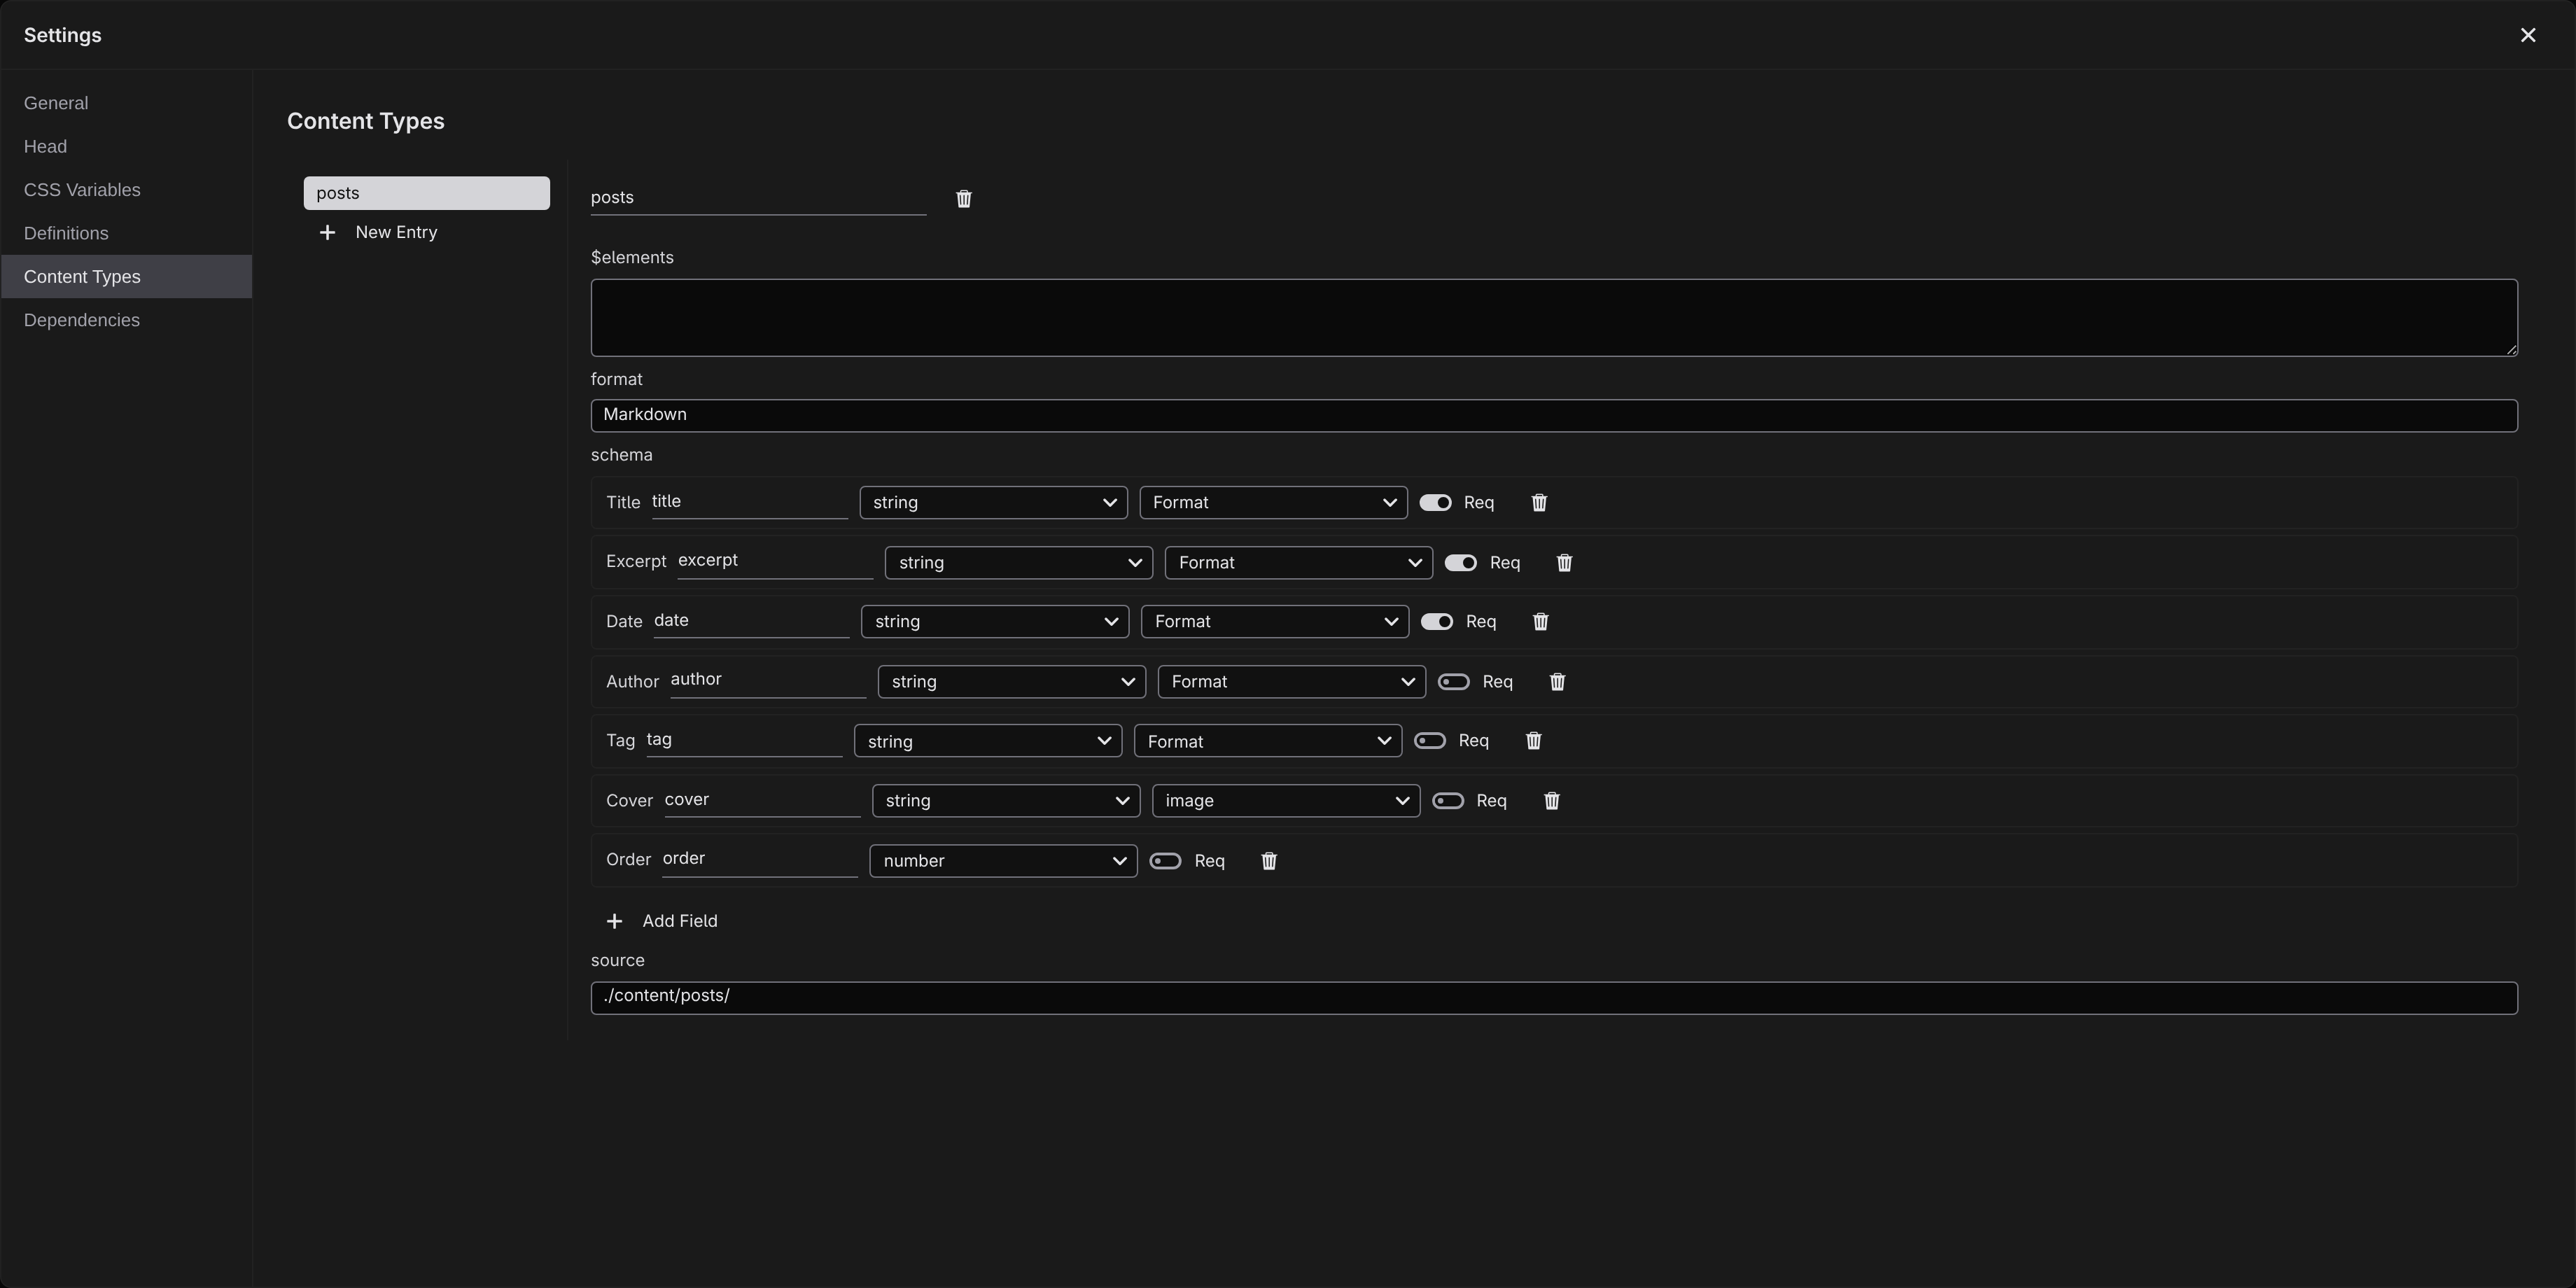Open the Date type dropdown
The height and width of the screenshot is (1288, 2576).
pos(995,622)
